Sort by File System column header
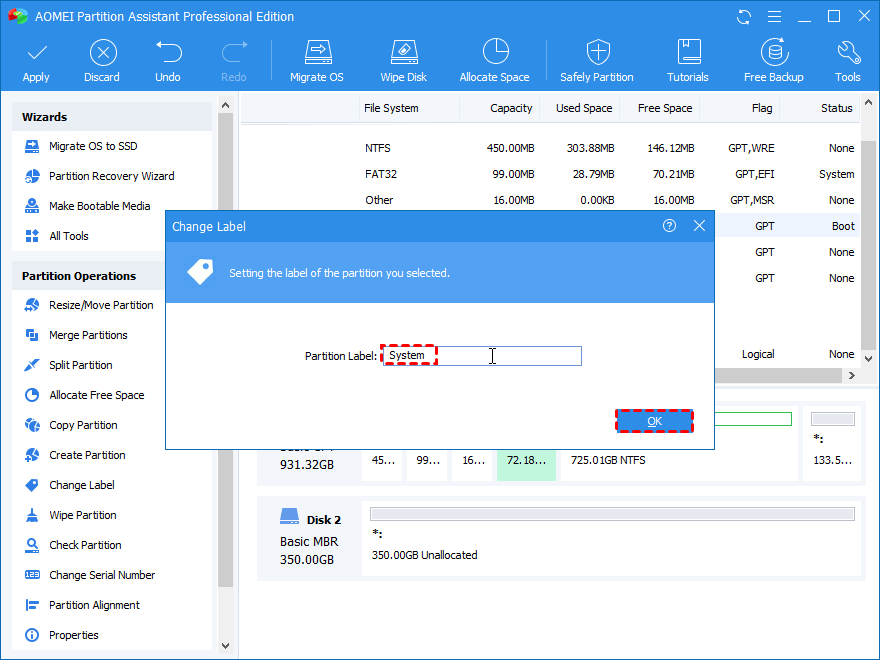Image resolution: width=880 pixels, height=660 pixels. pyautogui.click(x=391, y=108)
